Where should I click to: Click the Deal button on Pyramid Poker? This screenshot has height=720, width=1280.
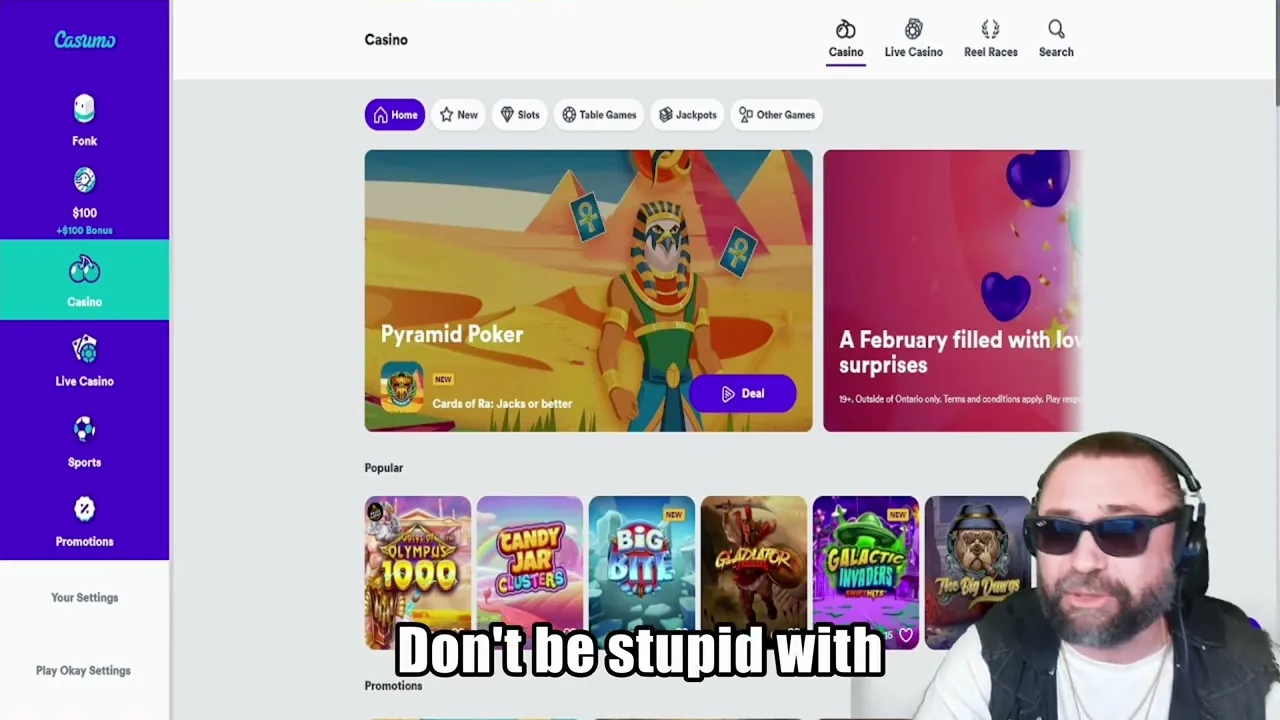(x=743, y=394)
